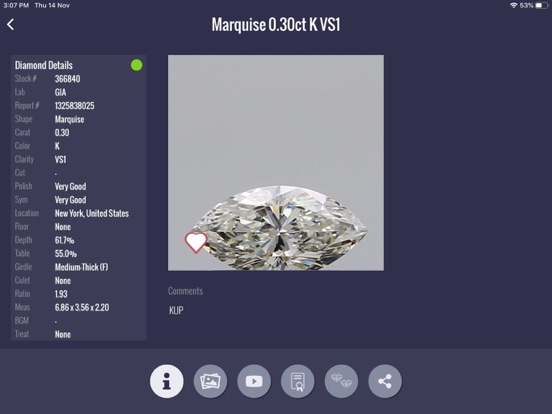Play the diamond video icon

pyautogui.click(x=254, y=381)
